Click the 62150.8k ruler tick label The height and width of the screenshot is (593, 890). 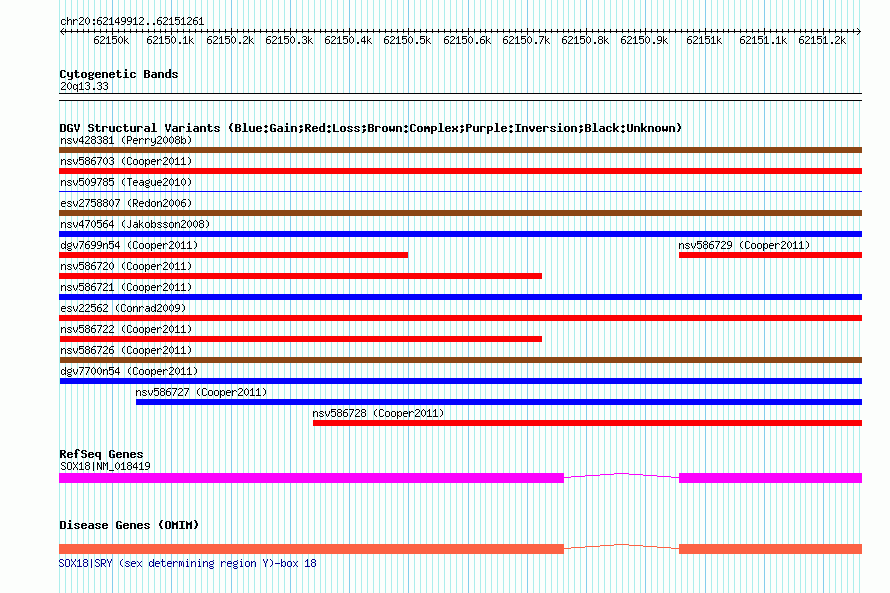point(585,40)
